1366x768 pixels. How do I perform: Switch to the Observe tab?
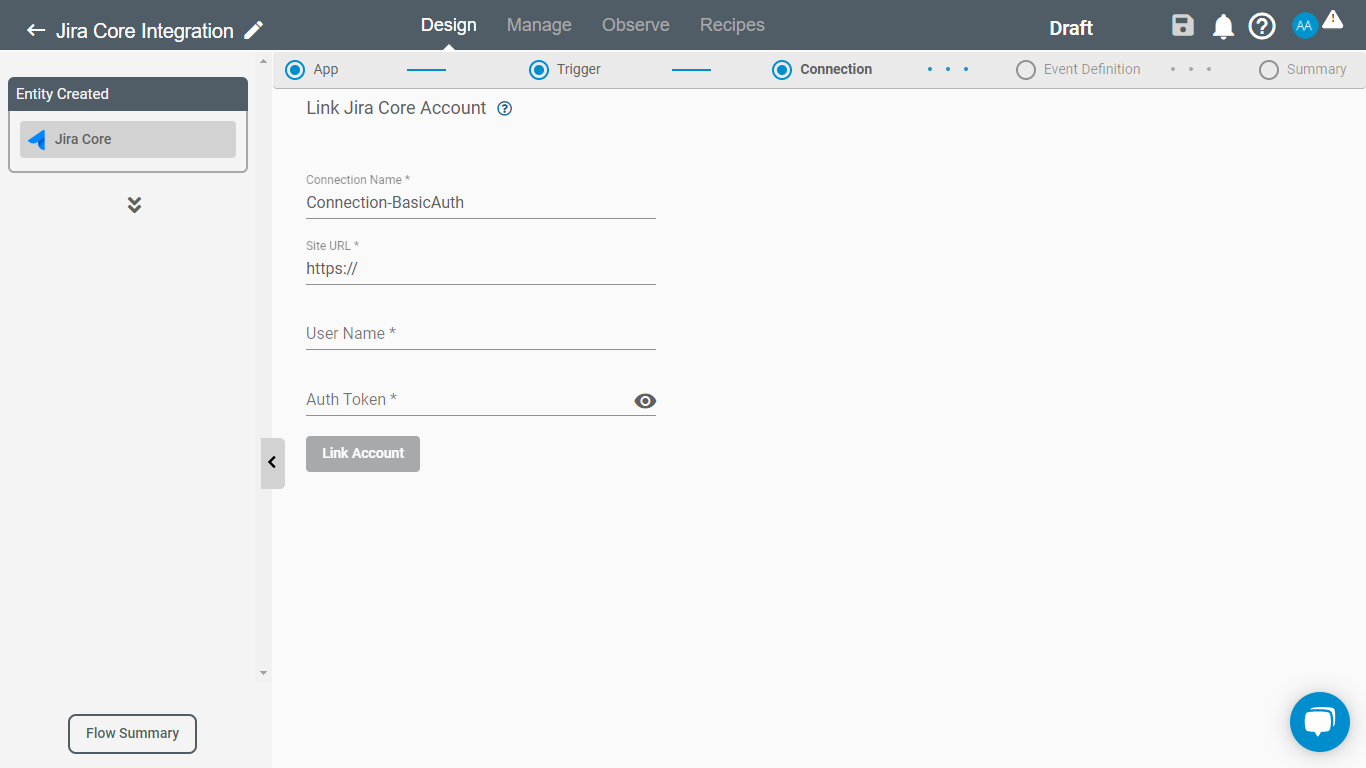(636, 25)
